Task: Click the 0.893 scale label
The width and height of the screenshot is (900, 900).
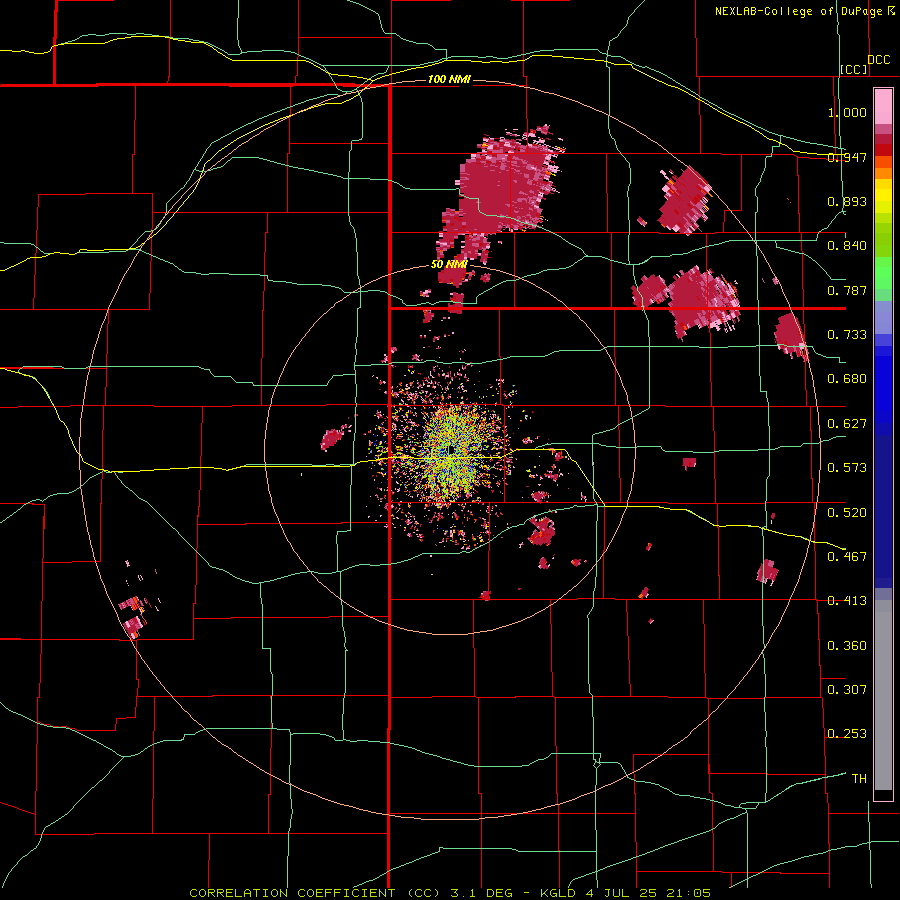Action: coord(847,201)
